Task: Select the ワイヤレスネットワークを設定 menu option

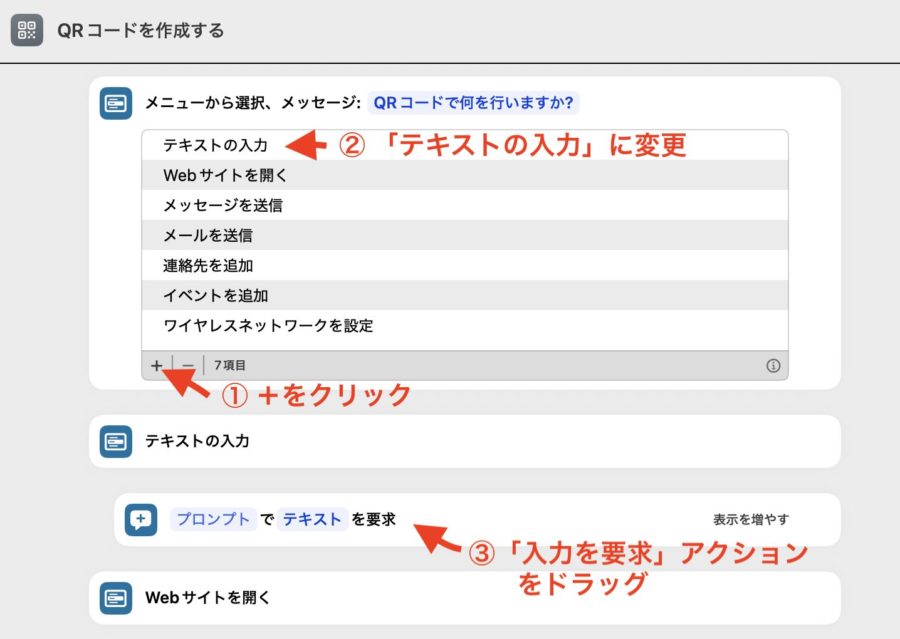Action: tap(268, 326)
